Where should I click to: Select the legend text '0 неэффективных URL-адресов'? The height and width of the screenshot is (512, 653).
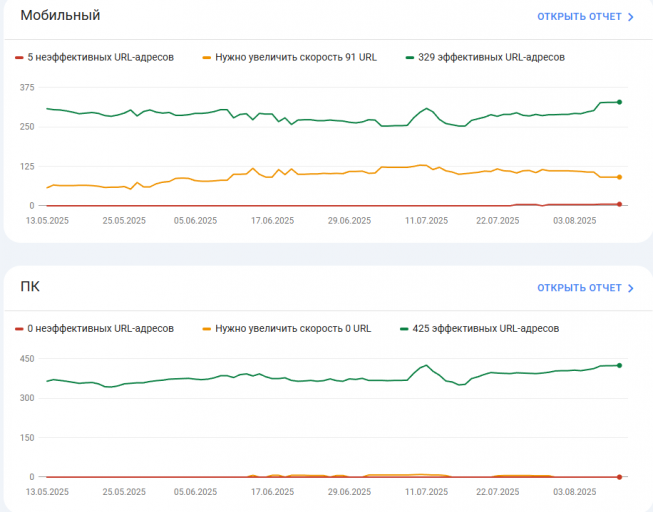pos(100,328)
